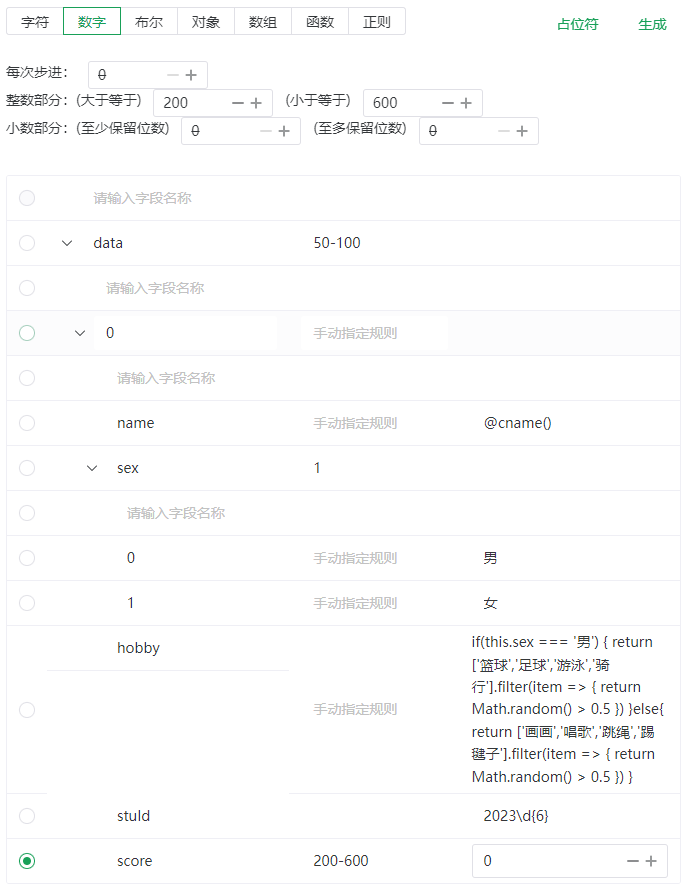This screenshot has width=688, height=891.
Task: Focus the score value input
Action: click(569, 861)
